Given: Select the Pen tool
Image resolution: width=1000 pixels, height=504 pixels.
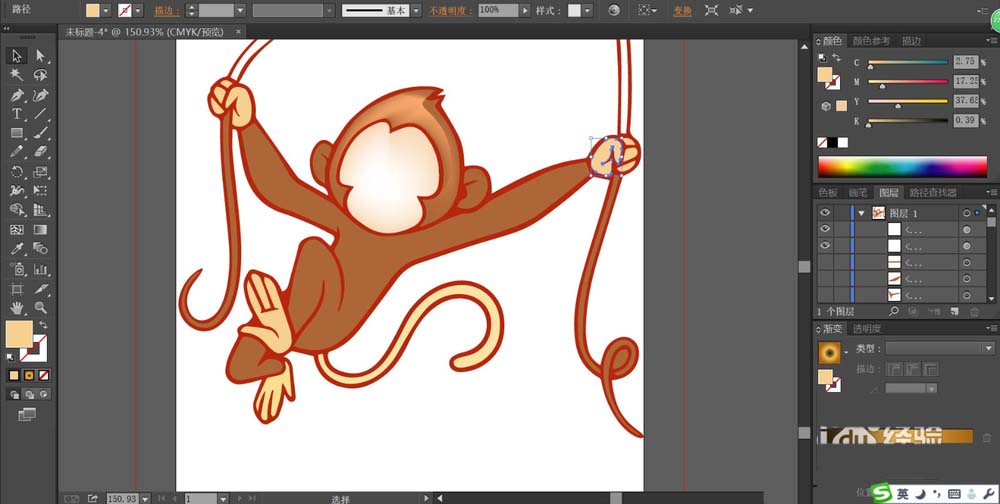Looking at the screenshot, I should (17, 95).
